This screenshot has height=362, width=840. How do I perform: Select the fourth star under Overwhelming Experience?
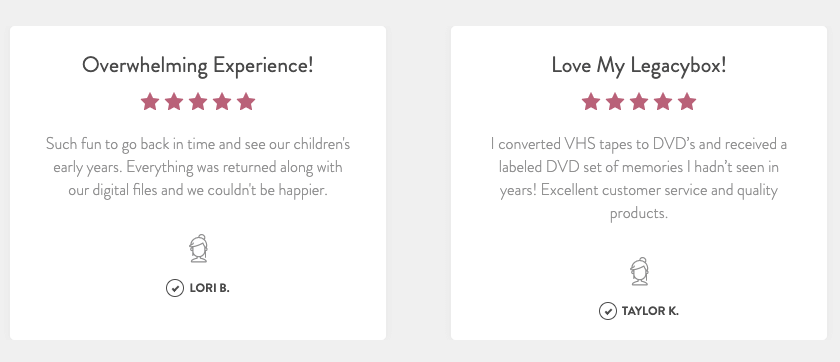click(x=222, y=101)
